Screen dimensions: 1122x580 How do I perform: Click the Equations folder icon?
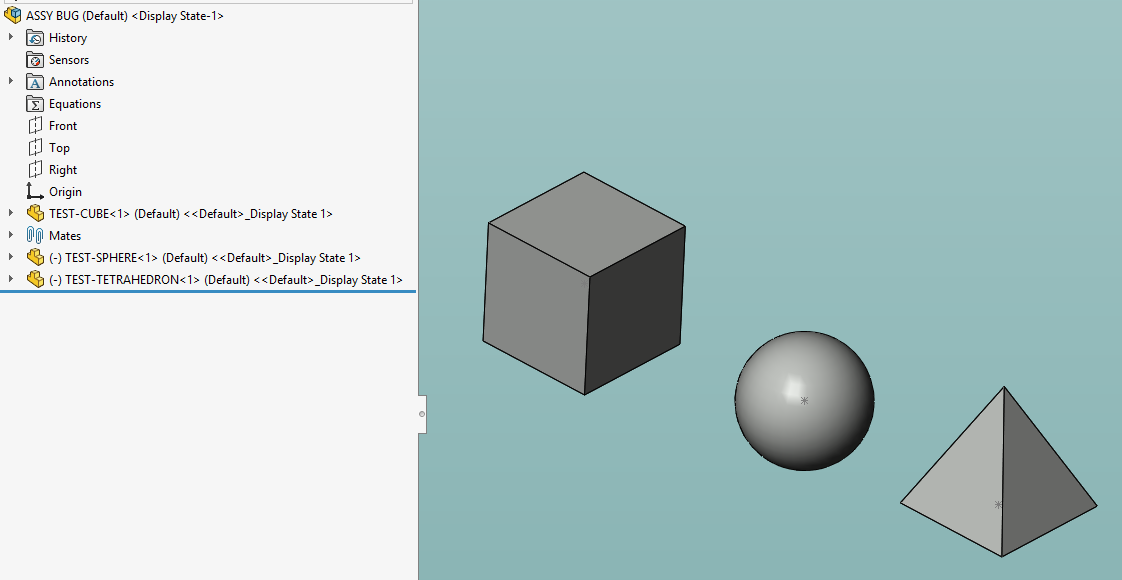tap(35, 104)
